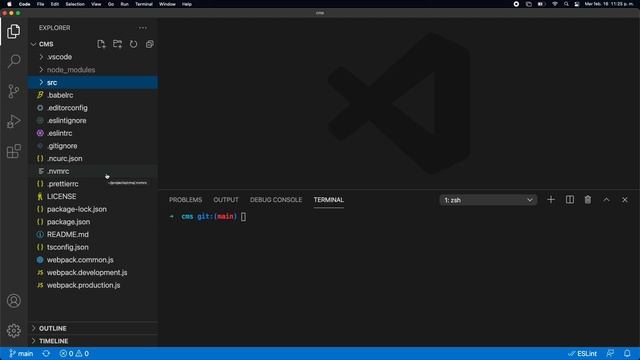Open the .prettierrc file
640x360 pixels.
(93, 184)
